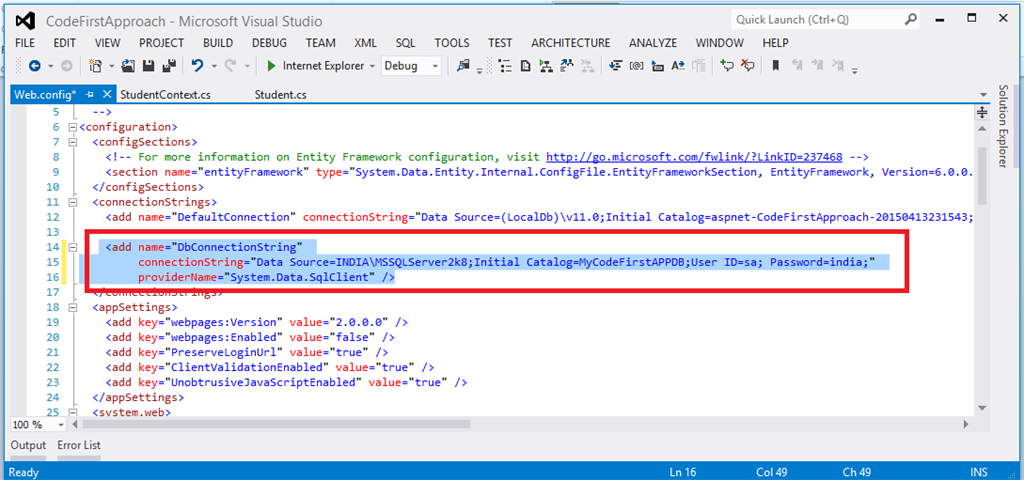1024x480 pixels.
Task: Collapse the configSections element on line 7
Action: click(72, 142)
